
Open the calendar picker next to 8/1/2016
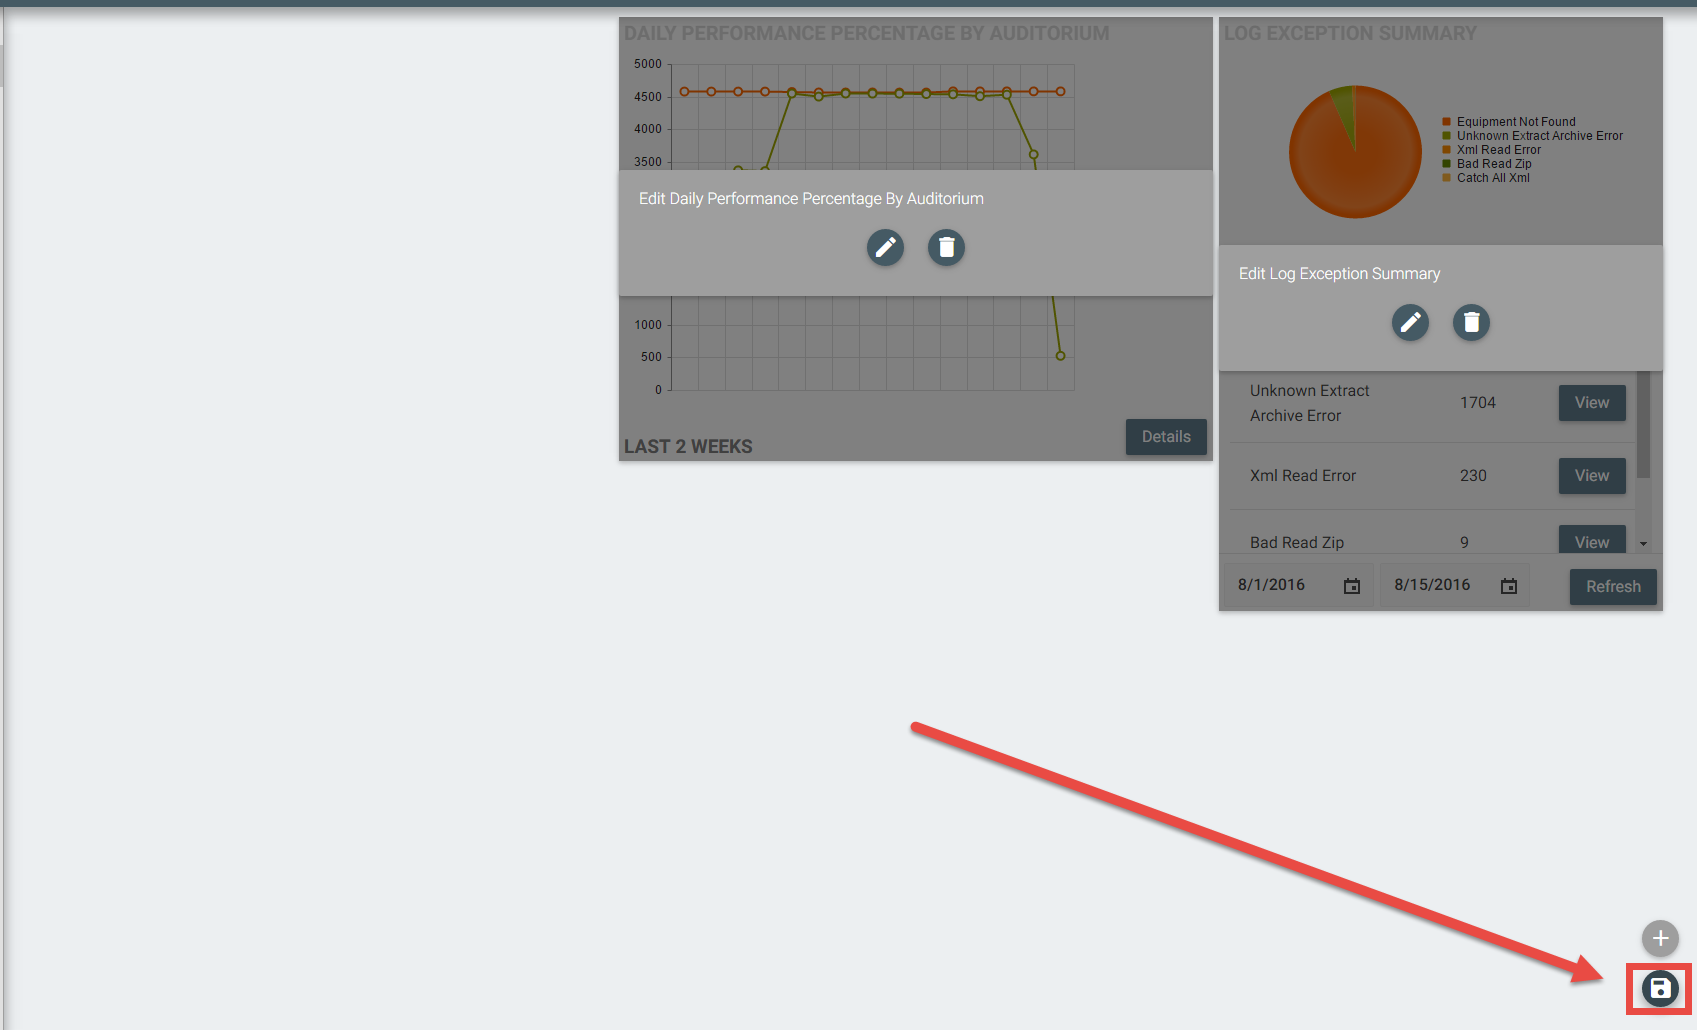point(1352,586)
